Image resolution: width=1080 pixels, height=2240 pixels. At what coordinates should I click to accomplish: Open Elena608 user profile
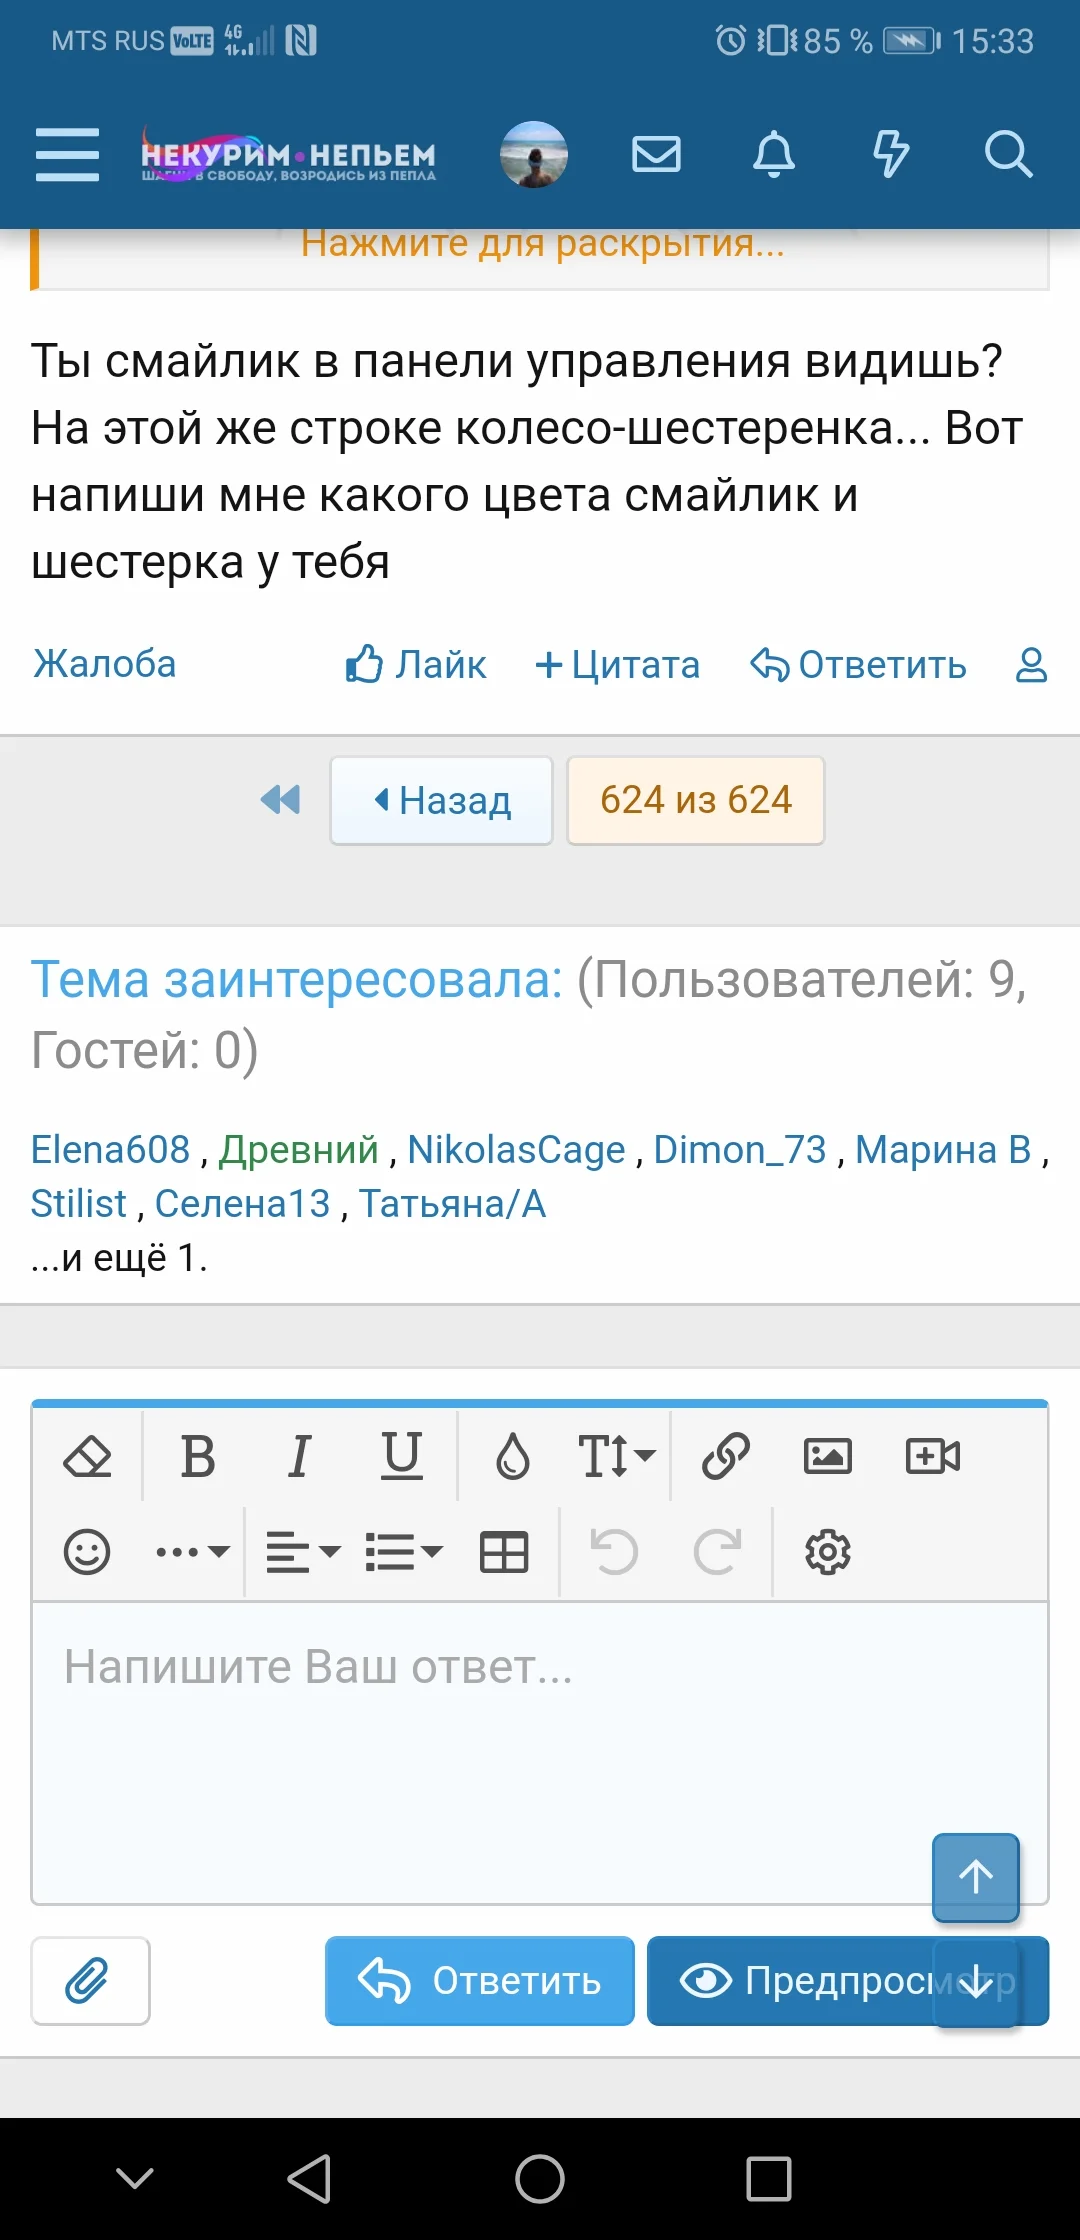110,1150
